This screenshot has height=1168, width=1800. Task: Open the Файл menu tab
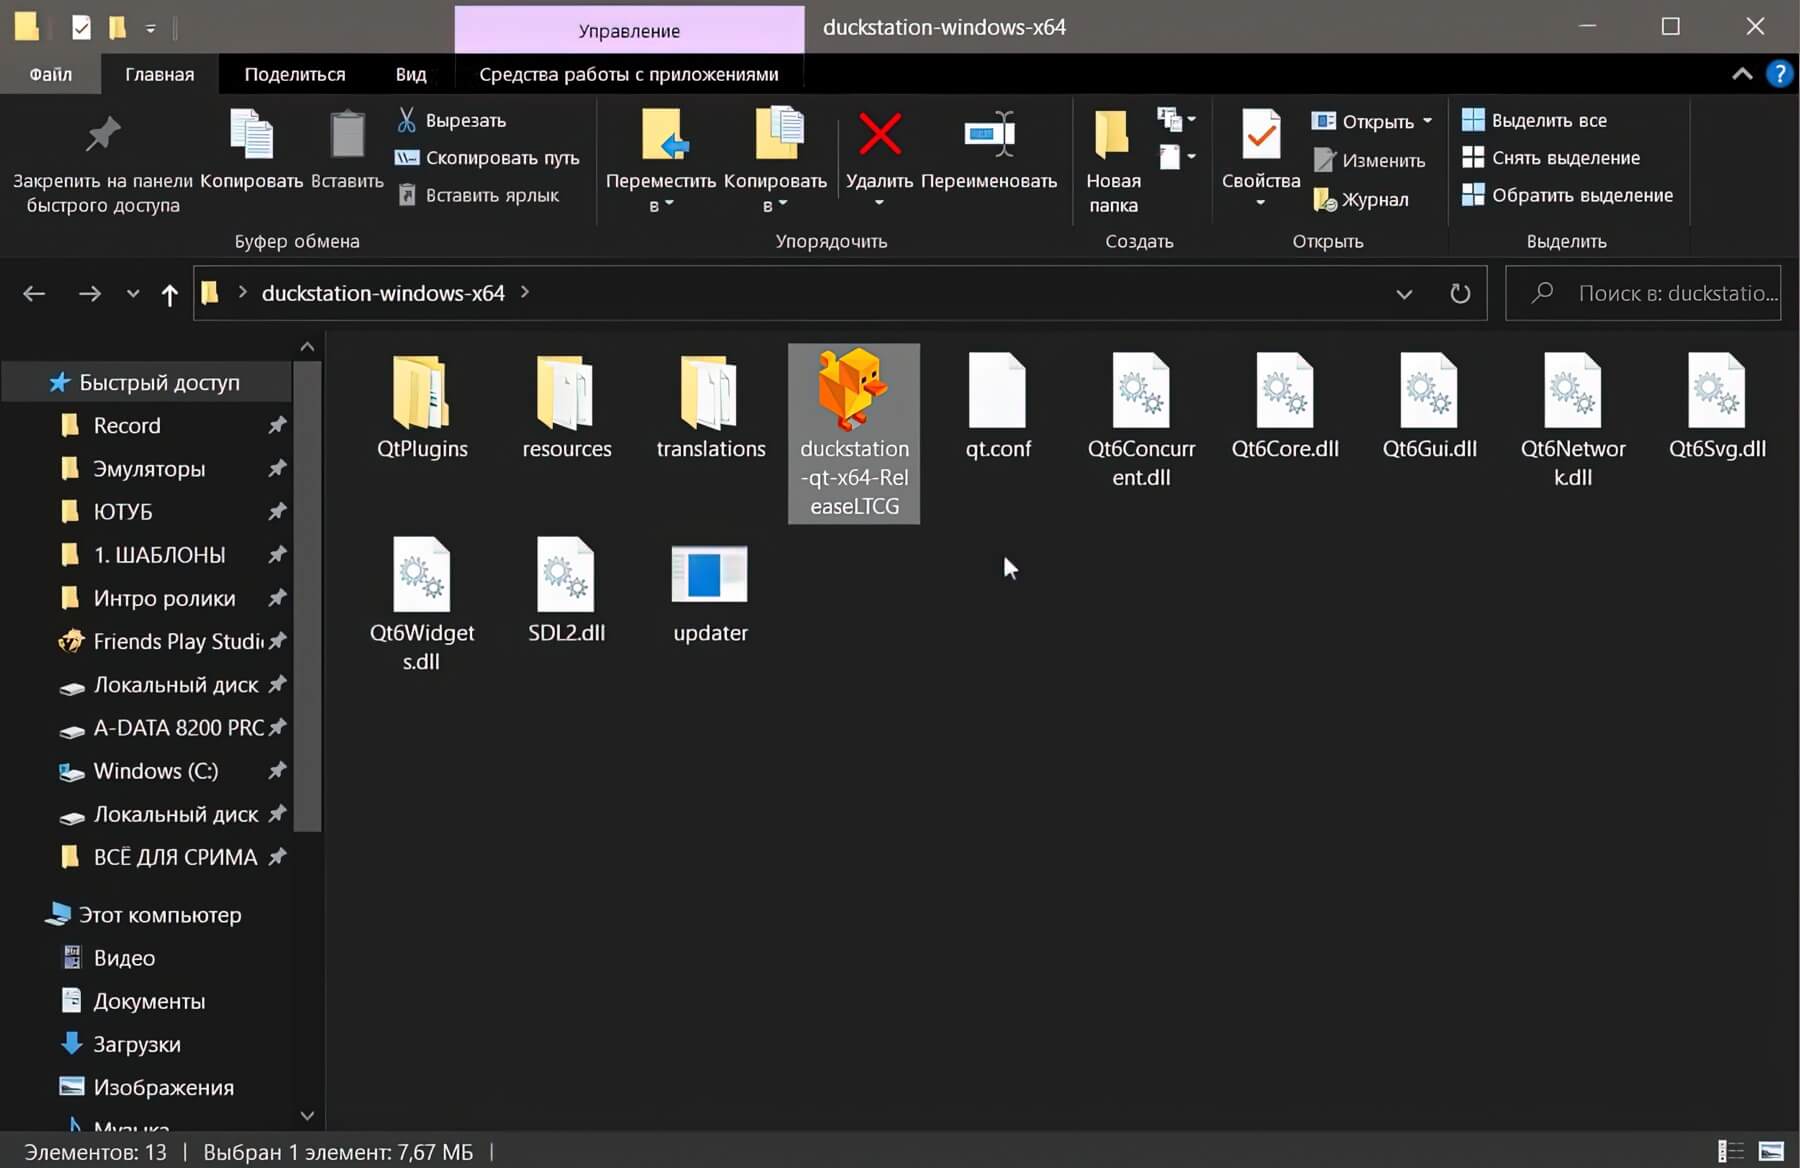tap(50, 74)
